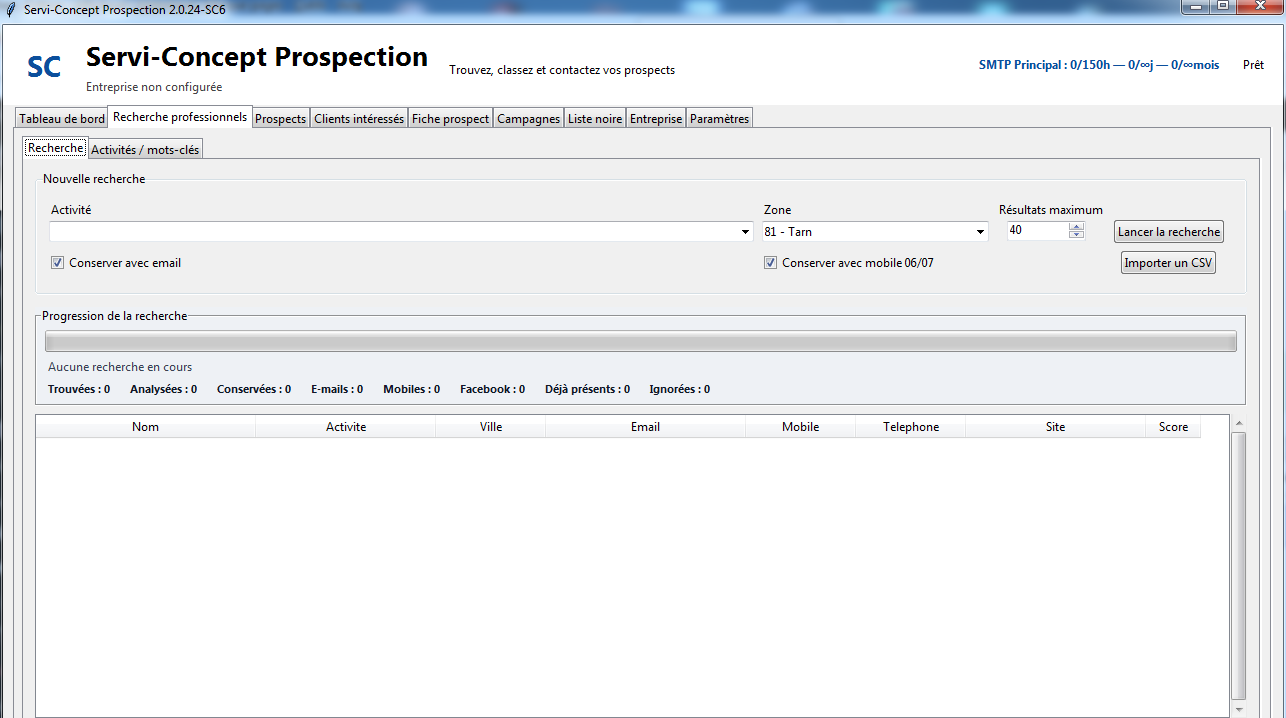Screen dimensions: 1286x718
Task: Click scrollbar up arrow of results table
Action: click(1240, 424)
